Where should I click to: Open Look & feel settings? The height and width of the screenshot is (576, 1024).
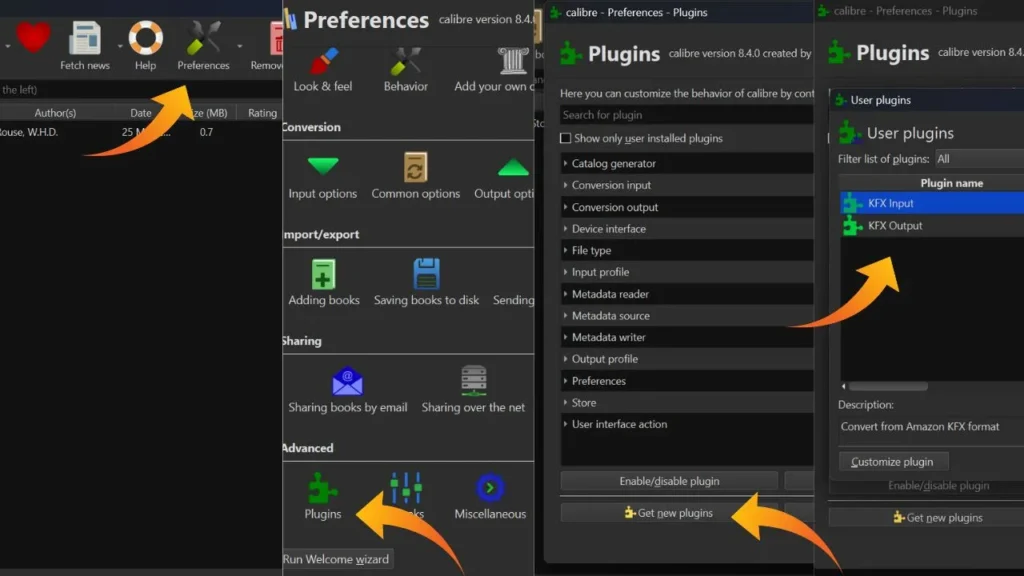coord(323,70)
